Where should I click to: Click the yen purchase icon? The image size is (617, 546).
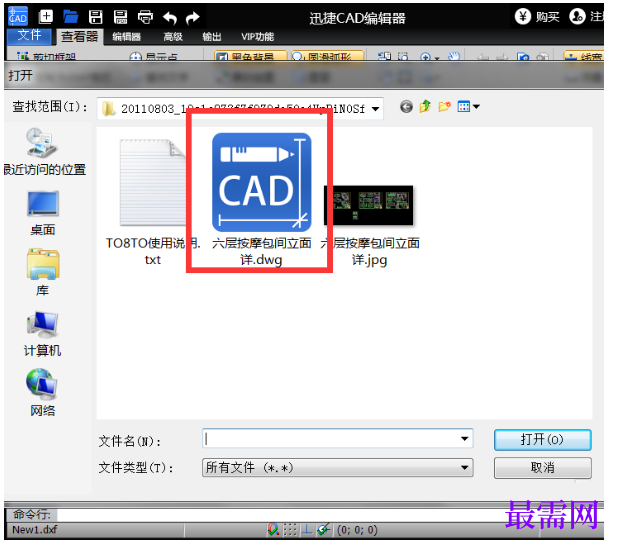(523, 17)
